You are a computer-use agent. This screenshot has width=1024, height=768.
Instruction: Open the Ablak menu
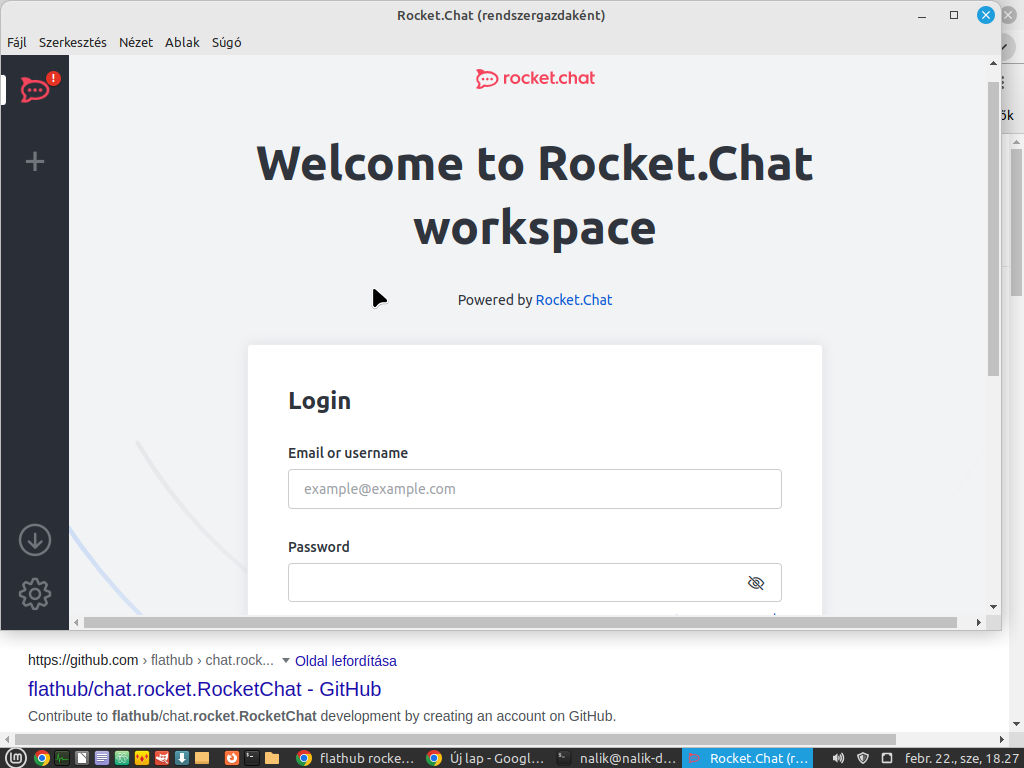pos(182,42)
